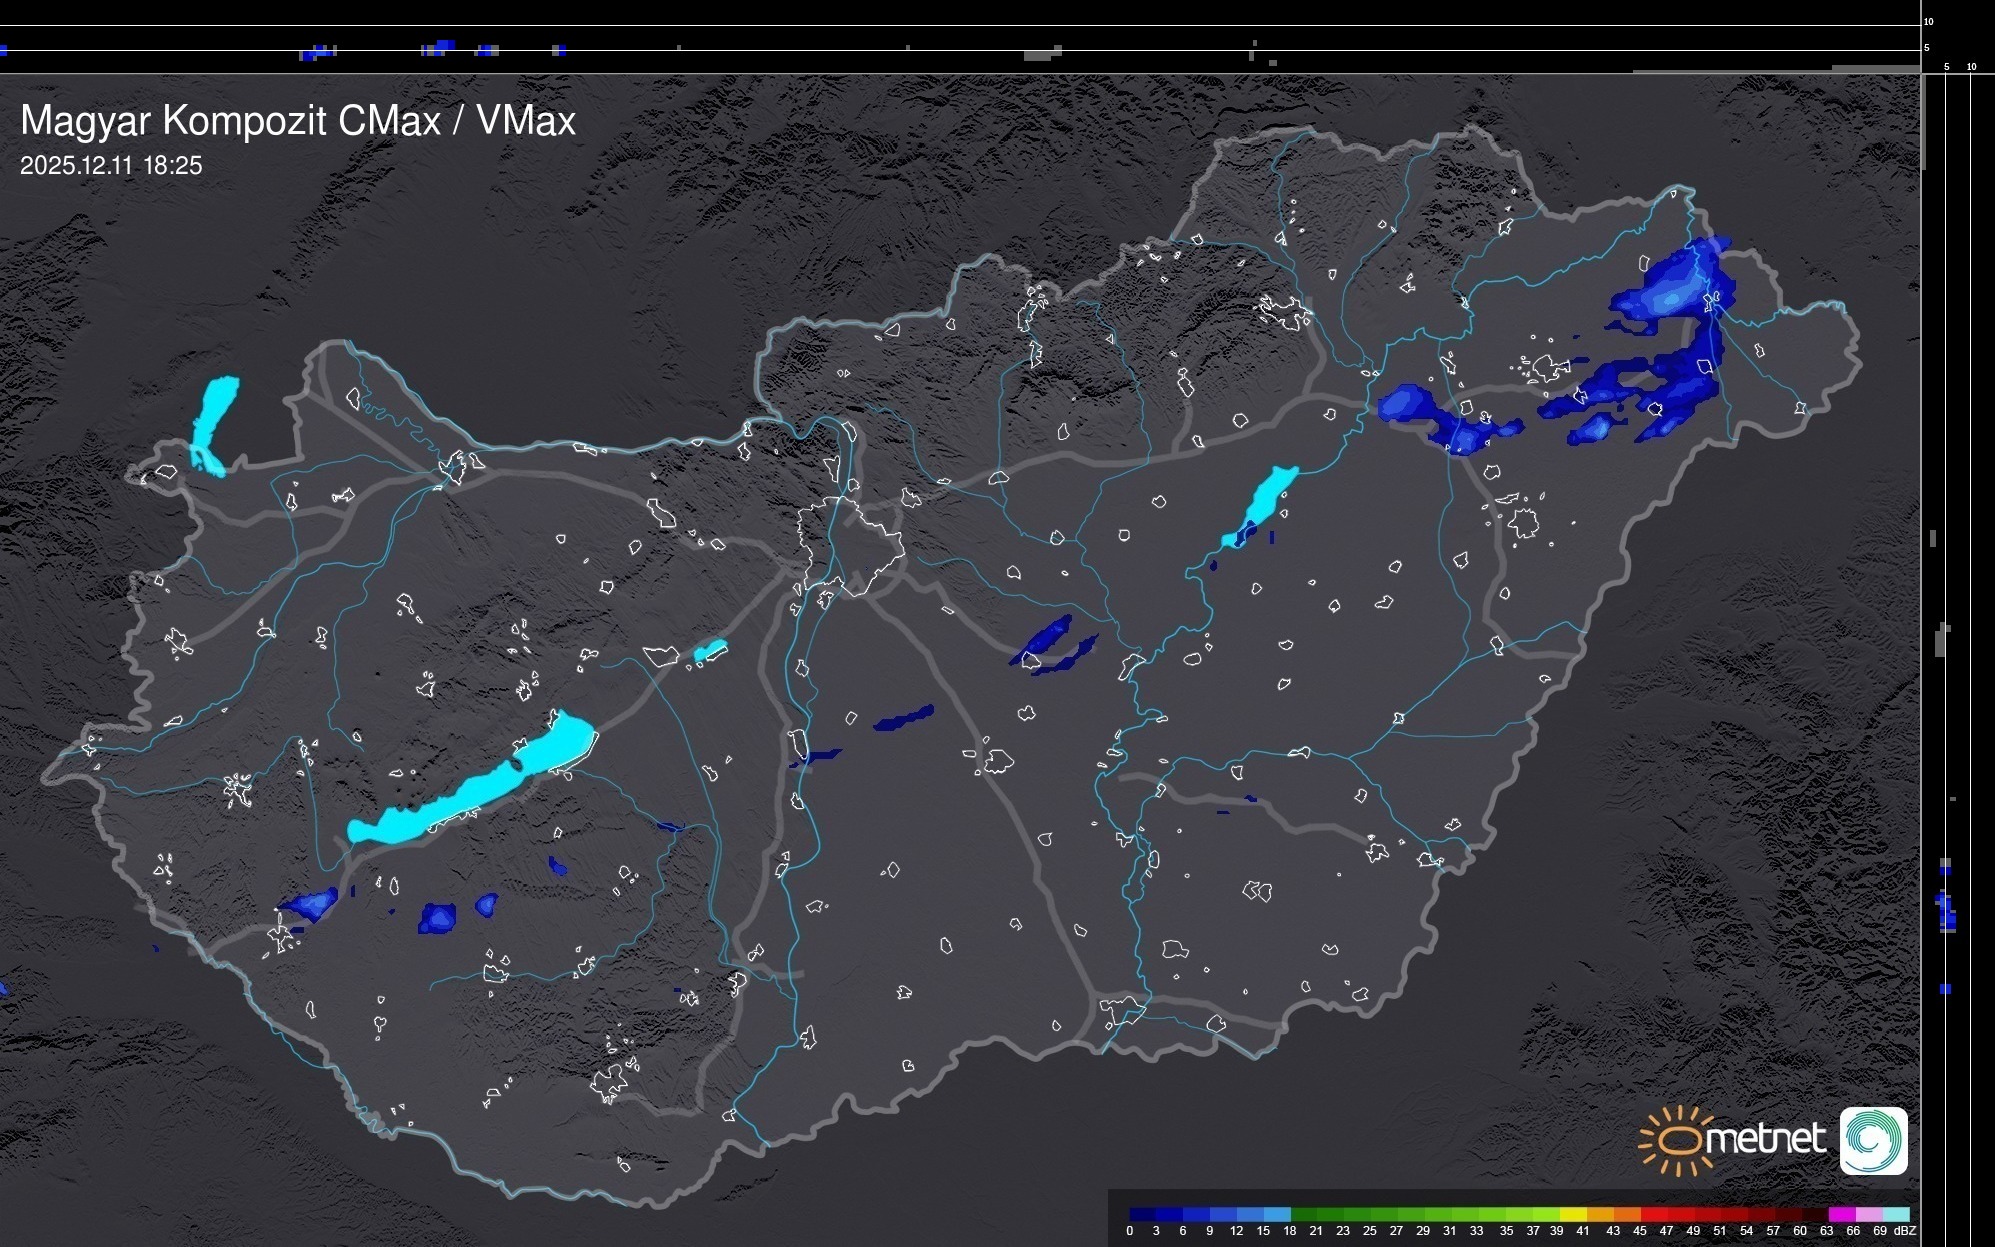Click the dark blue 0–3 dBZ legend swatch

[x=1142, y=1214]
